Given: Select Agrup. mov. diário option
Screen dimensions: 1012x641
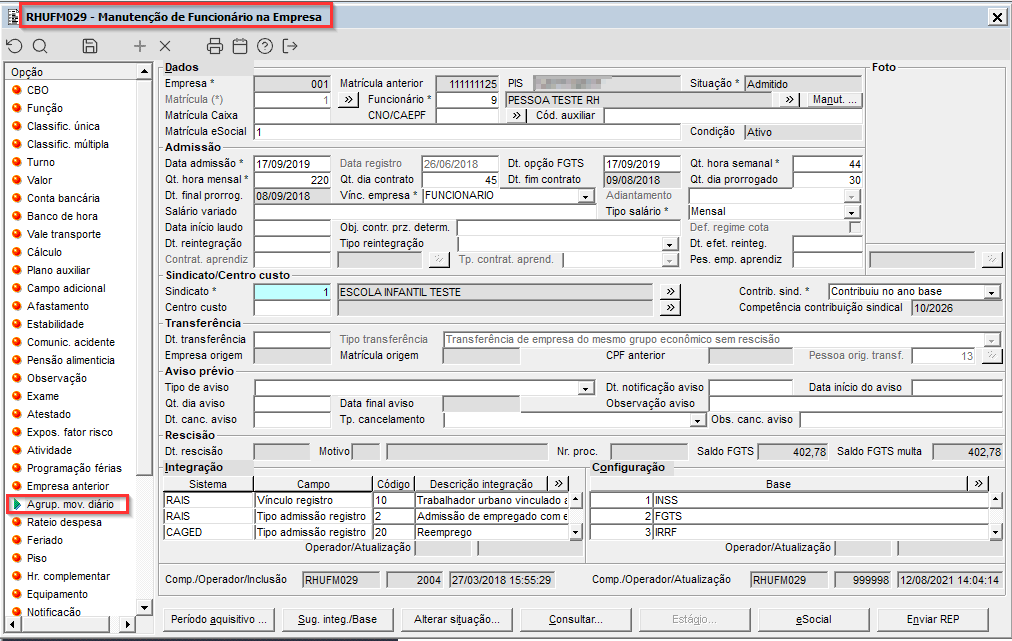Looking at the screenshot, I should 70,504.
